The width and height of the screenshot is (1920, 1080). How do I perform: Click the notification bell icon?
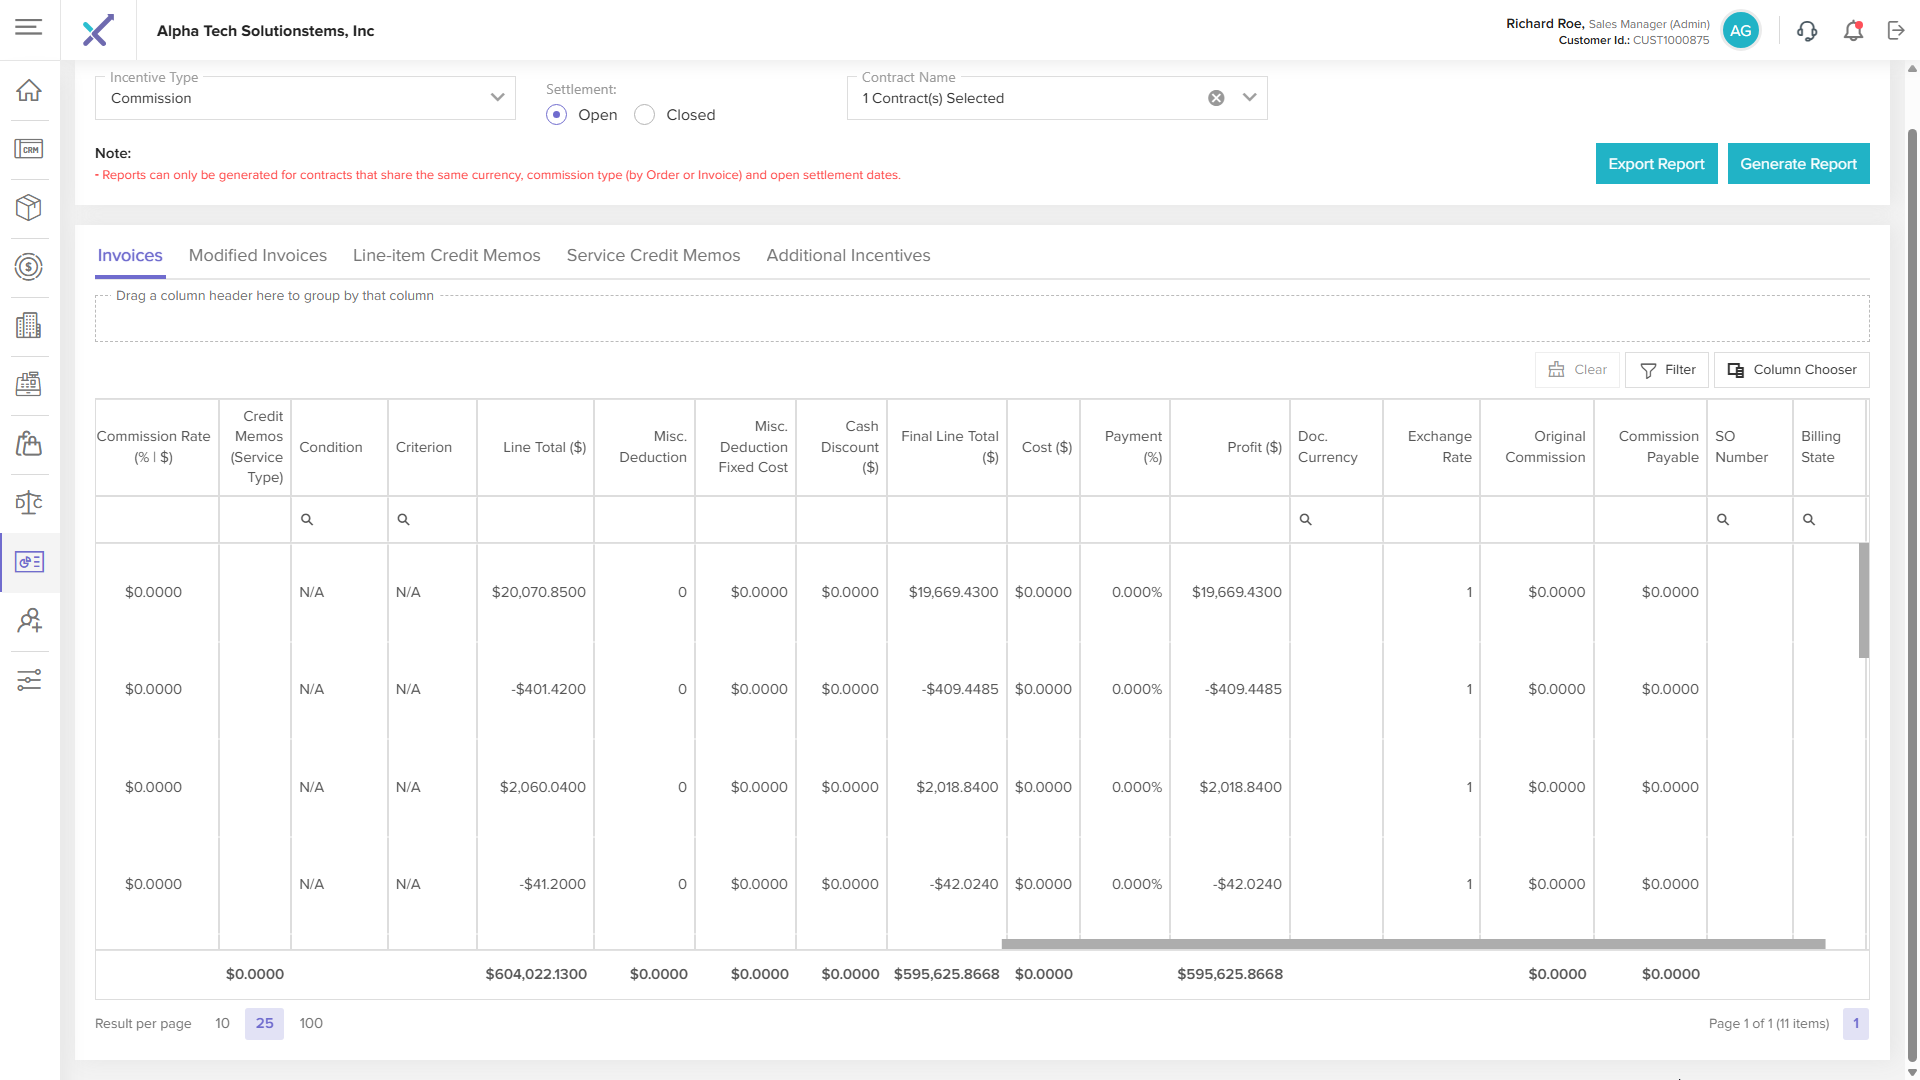click(1853, 31)
